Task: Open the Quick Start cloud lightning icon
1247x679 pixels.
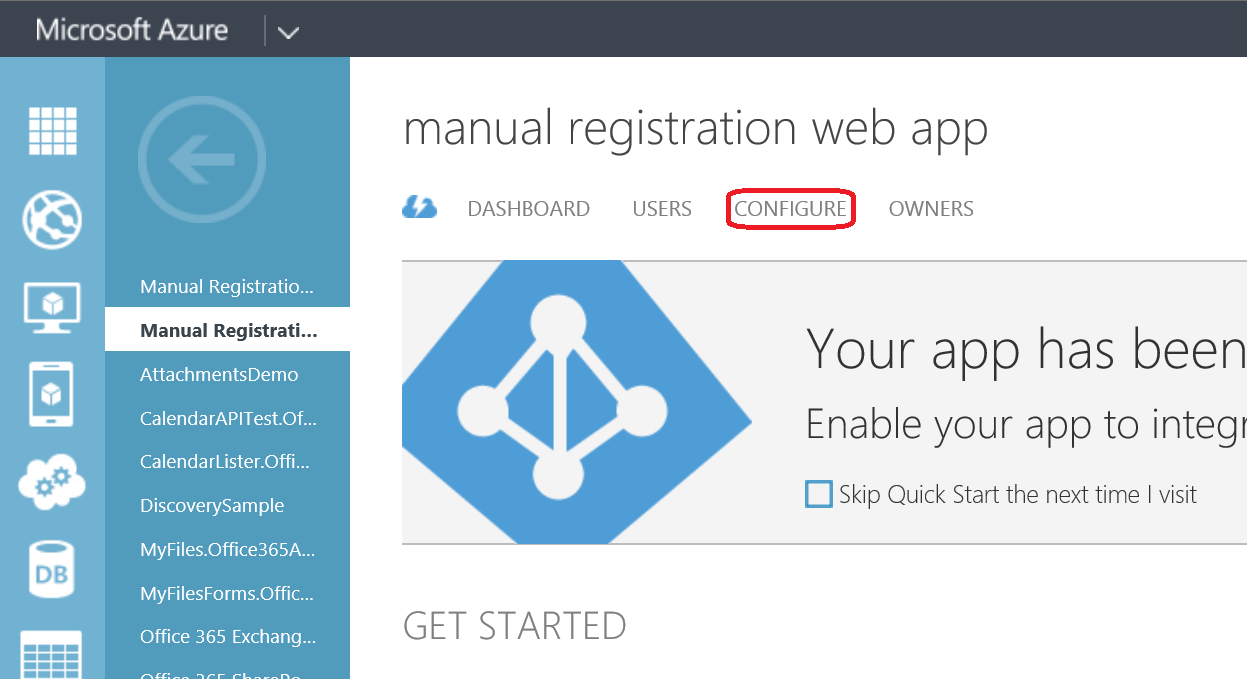Action: (419, 208)
